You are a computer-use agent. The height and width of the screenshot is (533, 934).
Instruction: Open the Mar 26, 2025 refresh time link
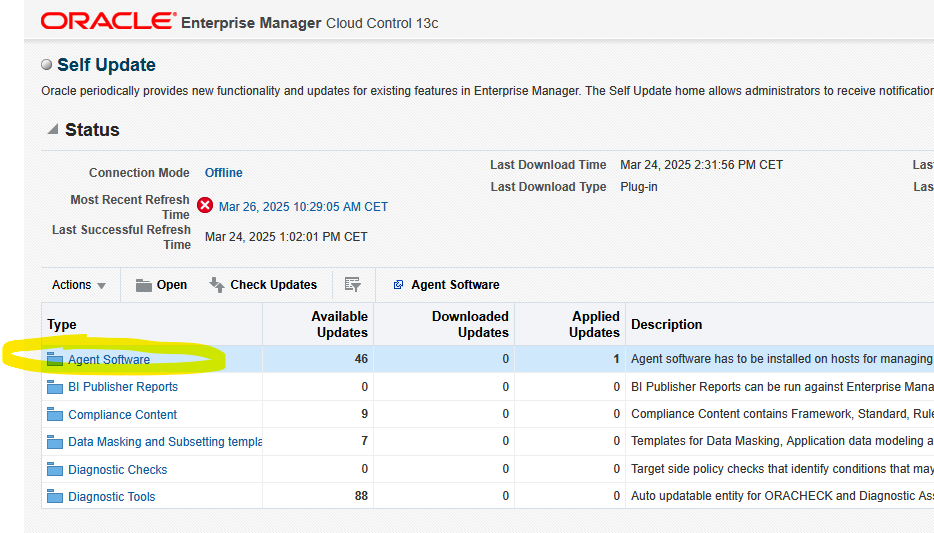[x=303, y=207]
